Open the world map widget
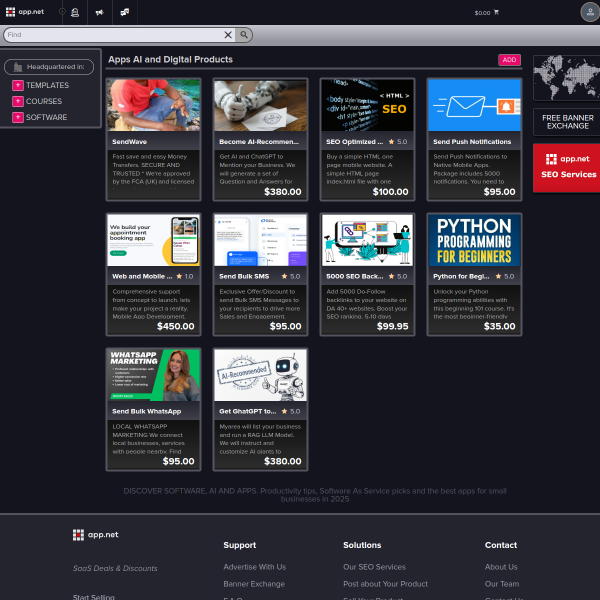The image size is (600, 600). [x=567, y=78]
